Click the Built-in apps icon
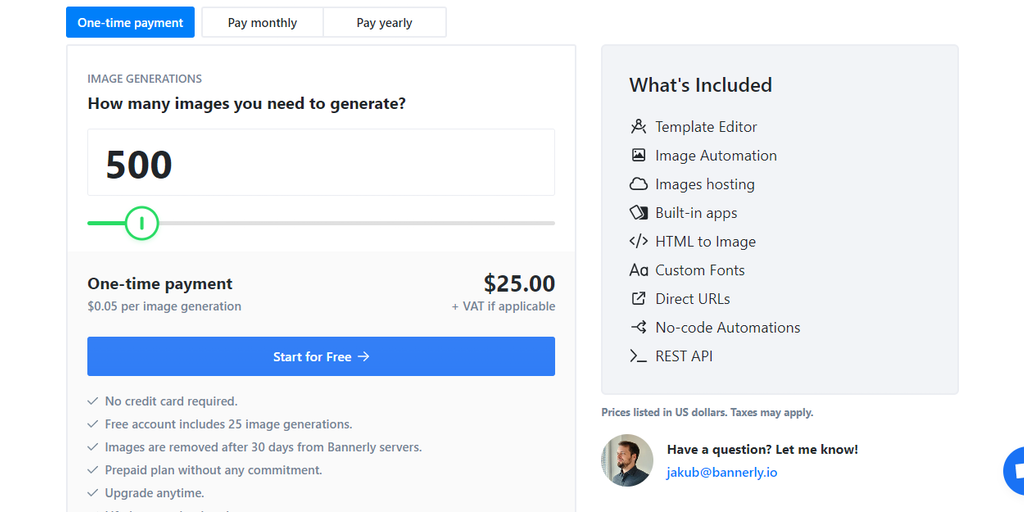Screen dimensions: 1024x512 pyautogui.click(x=638, y=213)
